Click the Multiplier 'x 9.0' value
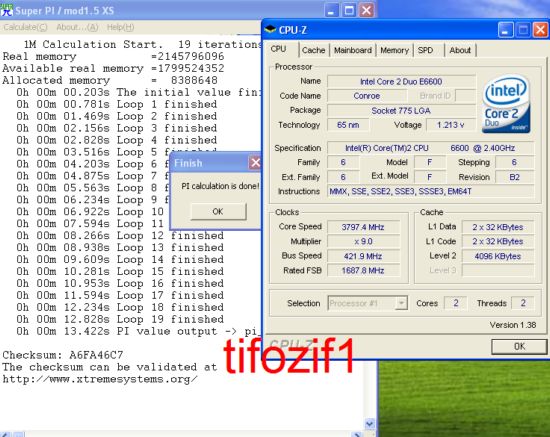 (x=363, y=241)
